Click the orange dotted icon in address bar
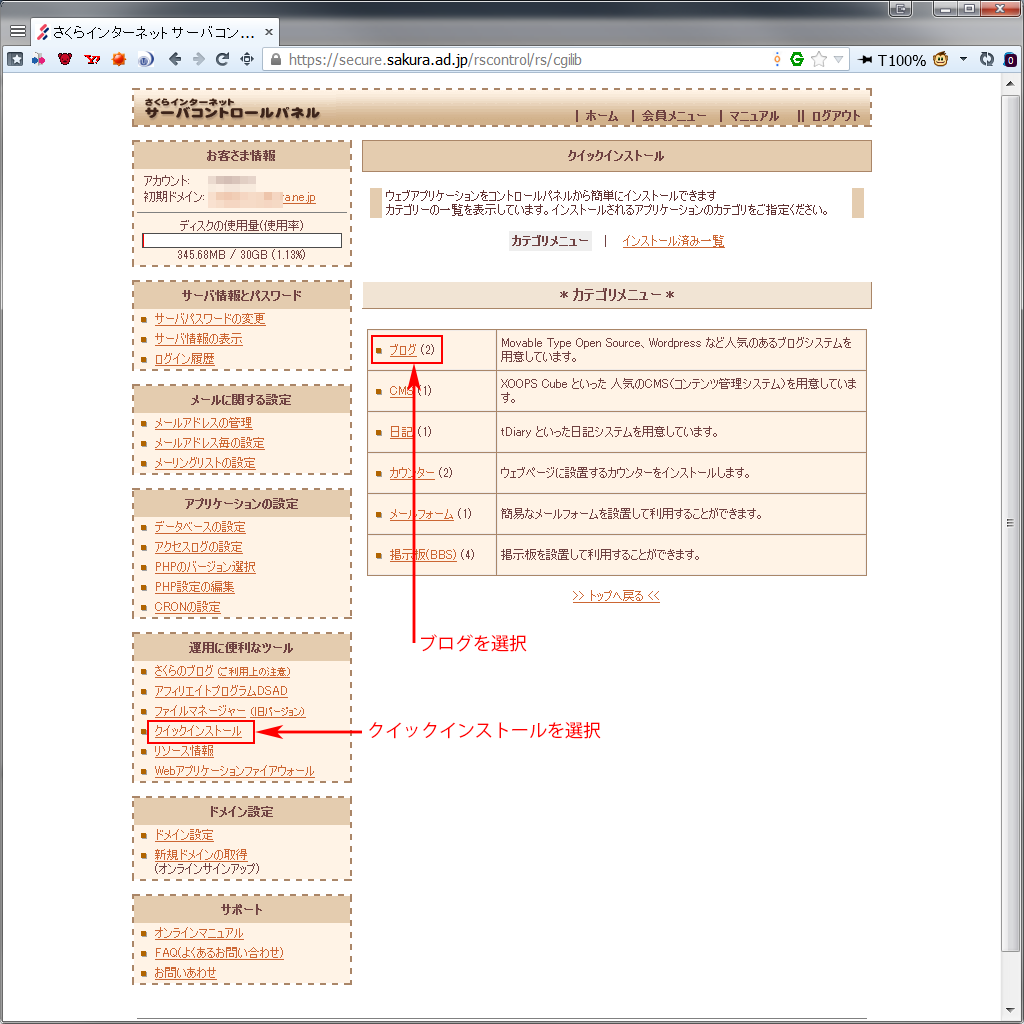Screen dimensions: 1024x1024 [x=776, y=59]
